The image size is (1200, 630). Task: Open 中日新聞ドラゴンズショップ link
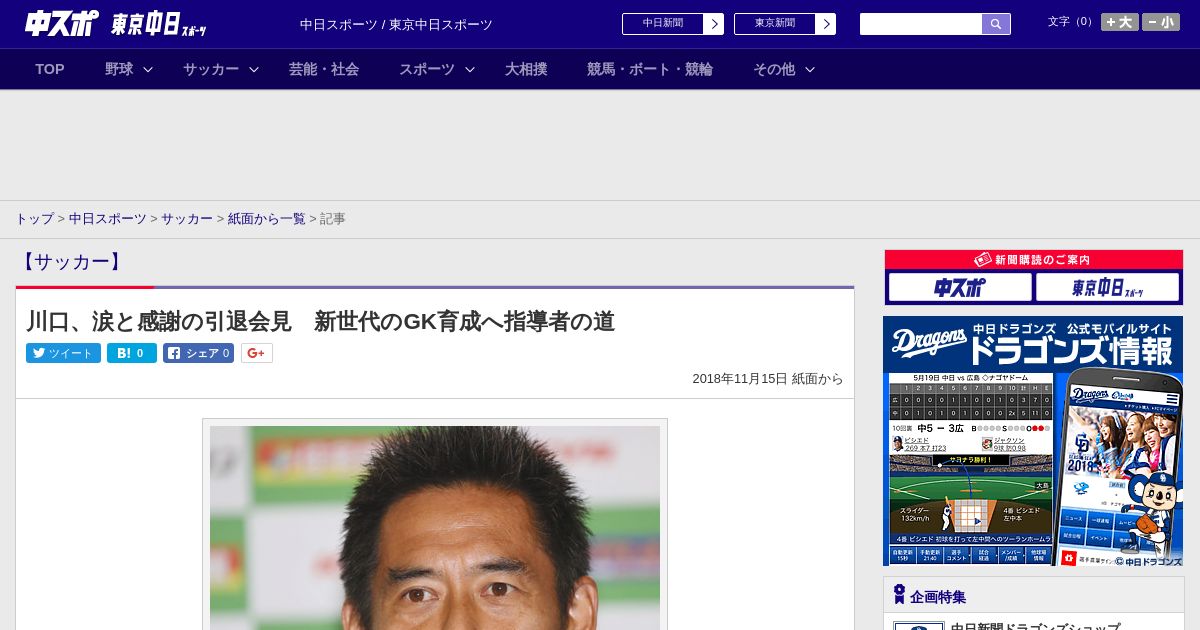click(x=1035, y=626)
